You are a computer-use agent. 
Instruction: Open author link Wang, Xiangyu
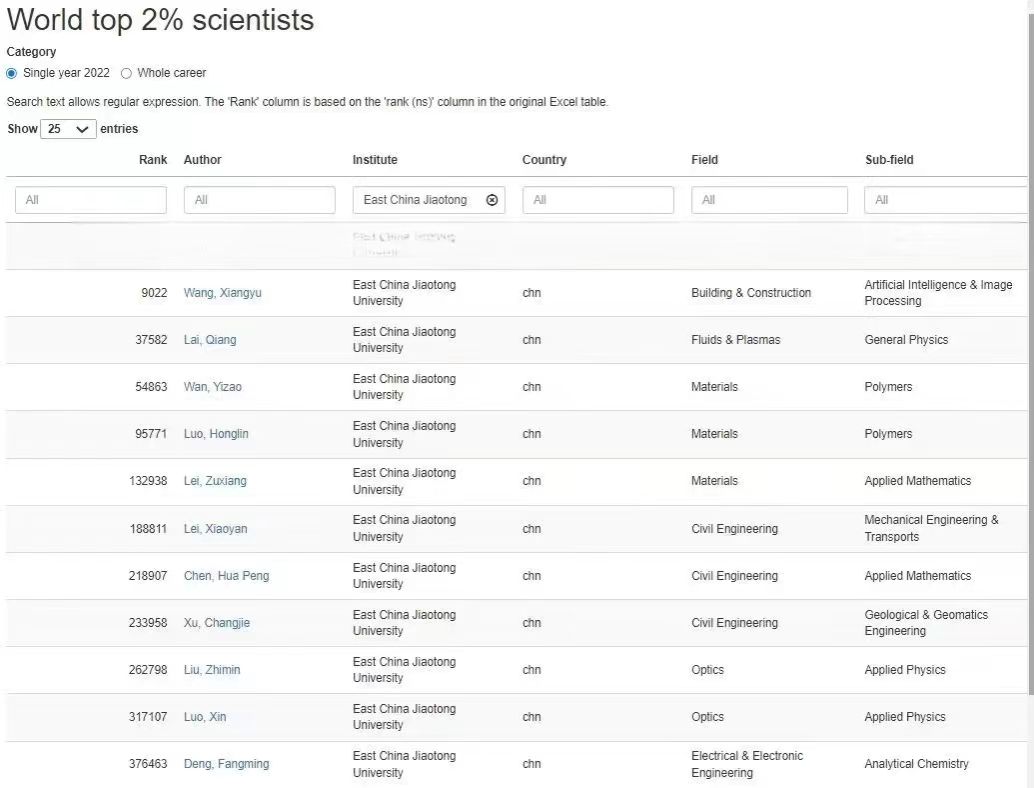(222, 293)
